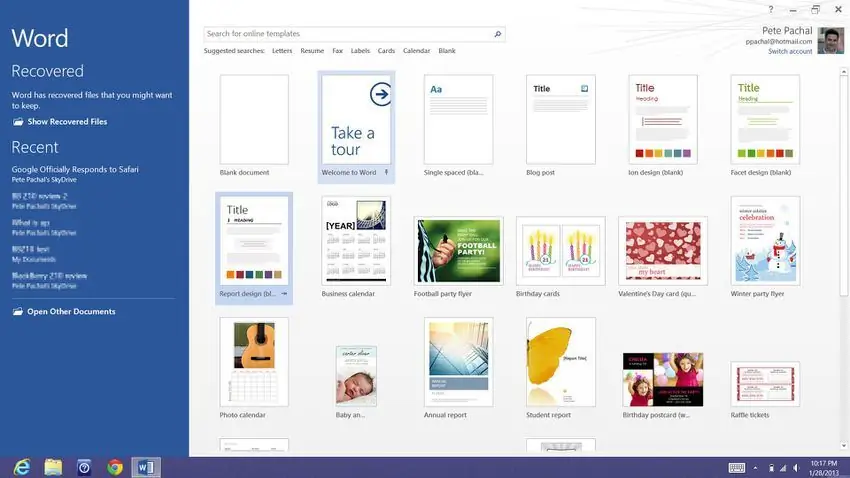Viewport: 850px width, 478px height.
Task: Click the Switch account link
Action: 790,51
